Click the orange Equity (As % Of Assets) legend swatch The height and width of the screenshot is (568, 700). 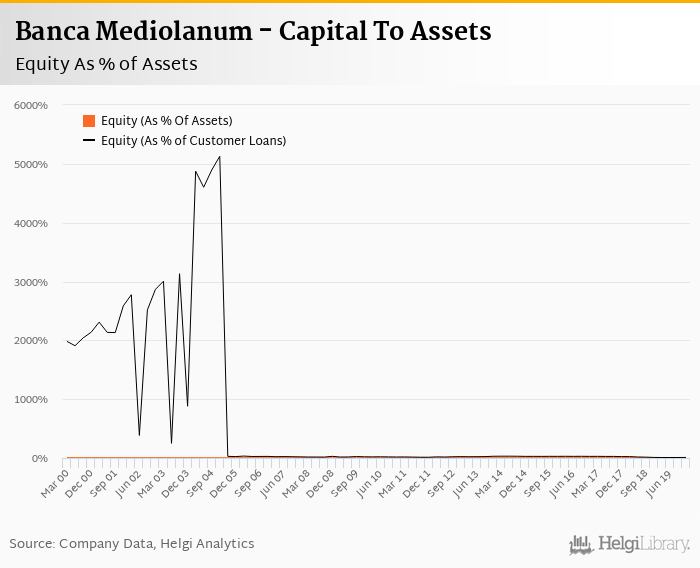coord(89,121)
